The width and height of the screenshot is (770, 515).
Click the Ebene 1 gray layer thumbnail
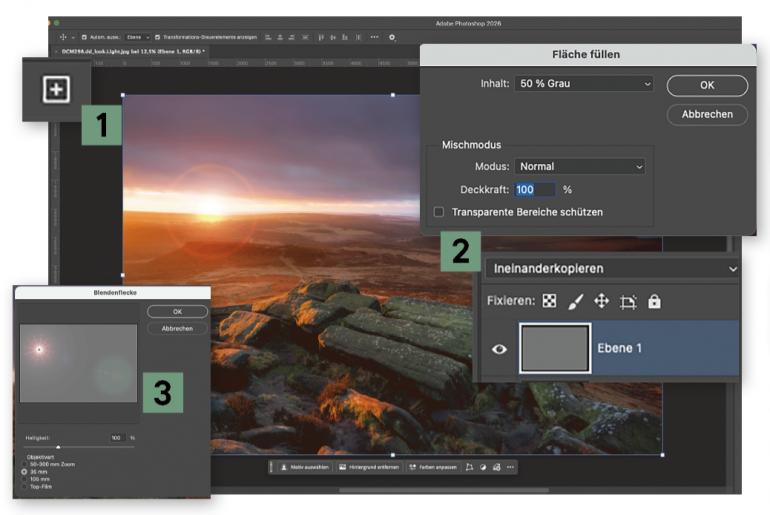point(555,348)
